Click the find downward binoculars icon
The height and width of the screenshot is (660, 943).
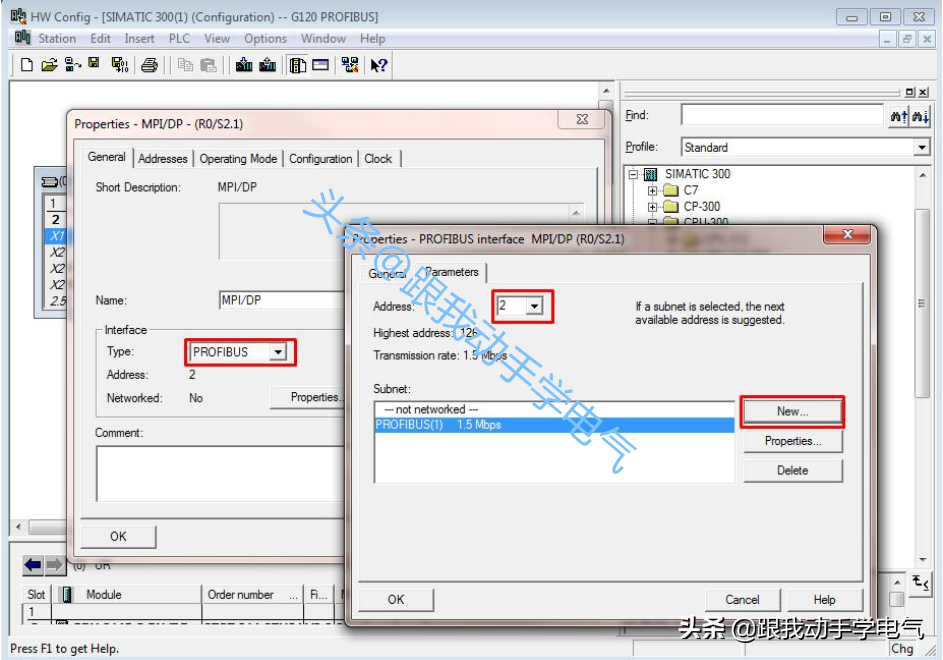coord(921,117)
